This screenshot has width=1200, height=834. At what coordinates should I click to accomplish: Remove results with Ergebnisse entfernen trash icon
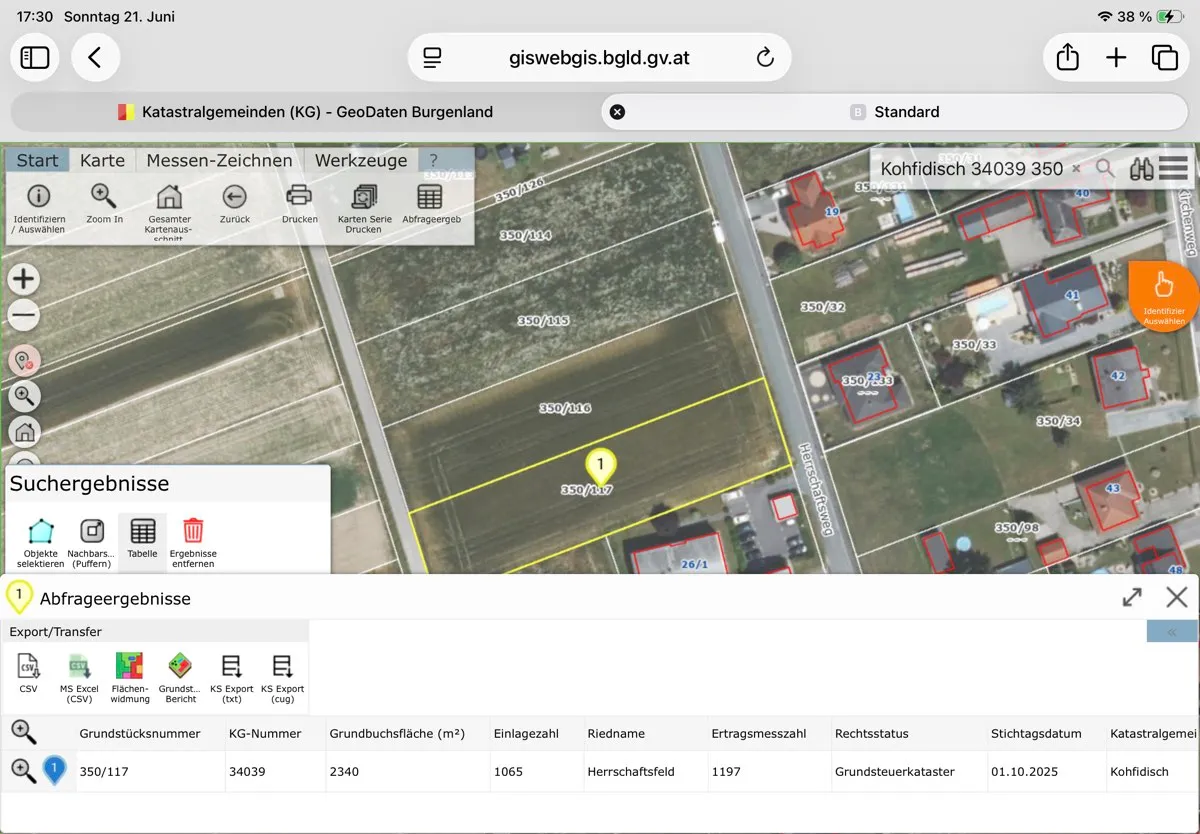coord(193,542)
